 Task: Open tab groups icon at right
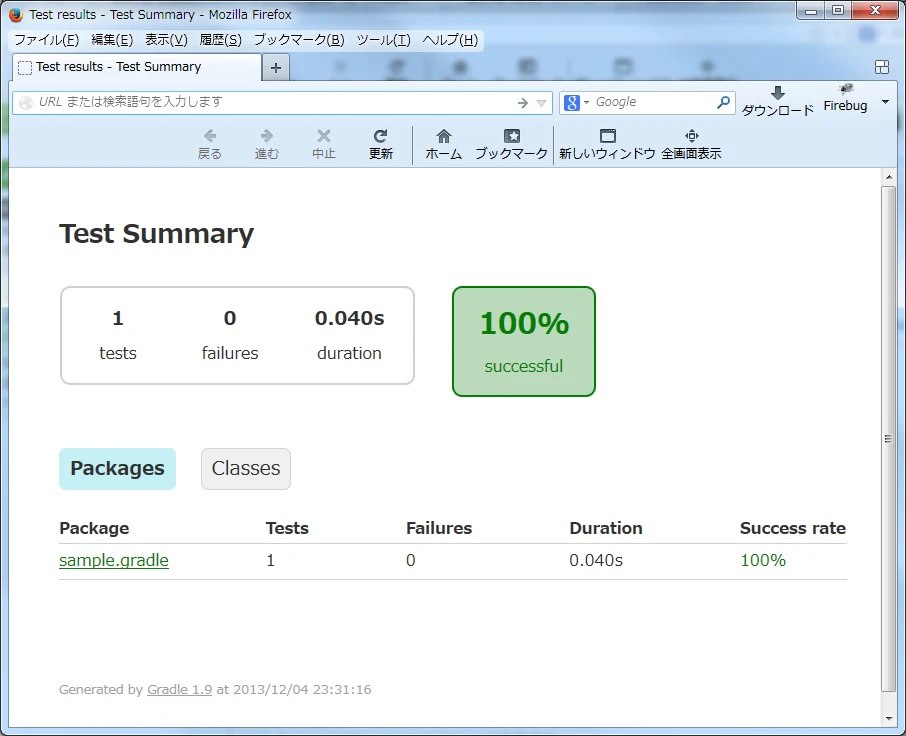(882, 67)
